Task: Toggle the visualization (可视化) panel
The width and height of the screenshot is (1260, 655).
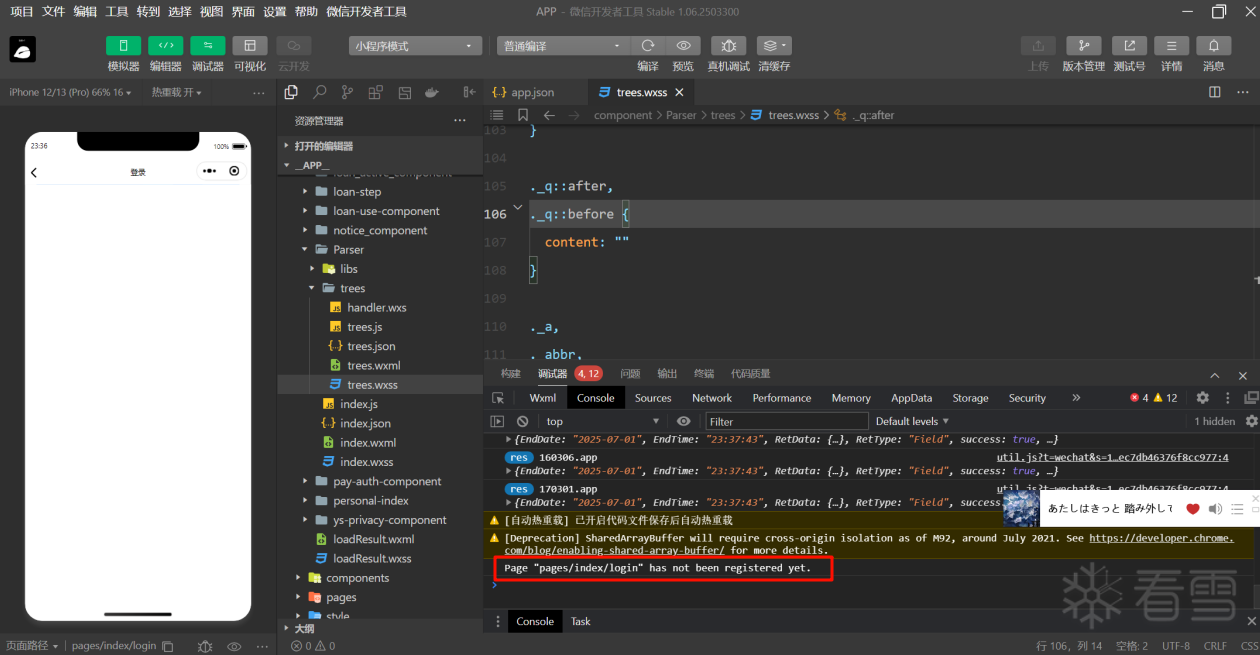Action: (x=250, y=46)
